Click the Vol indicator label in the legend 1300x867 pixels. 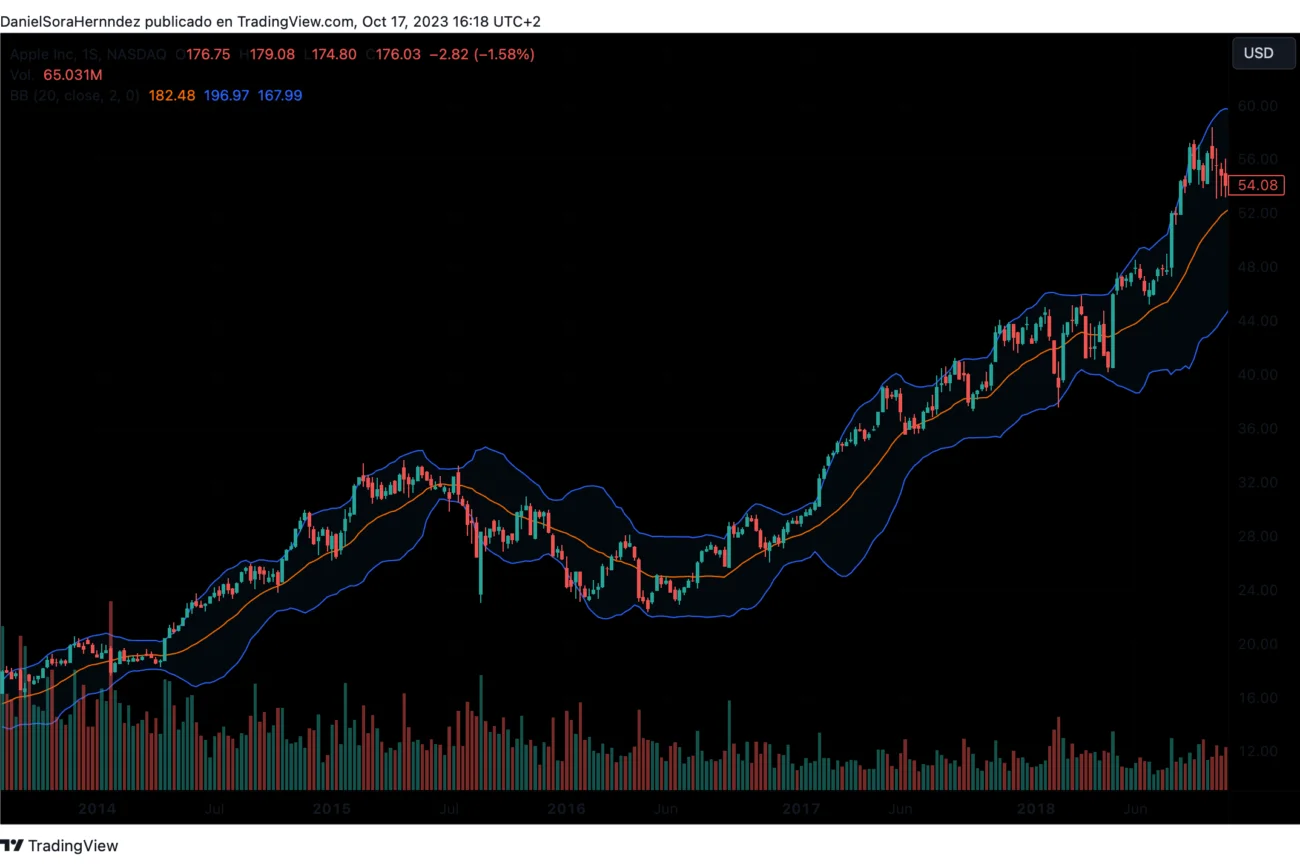(22, 75)
